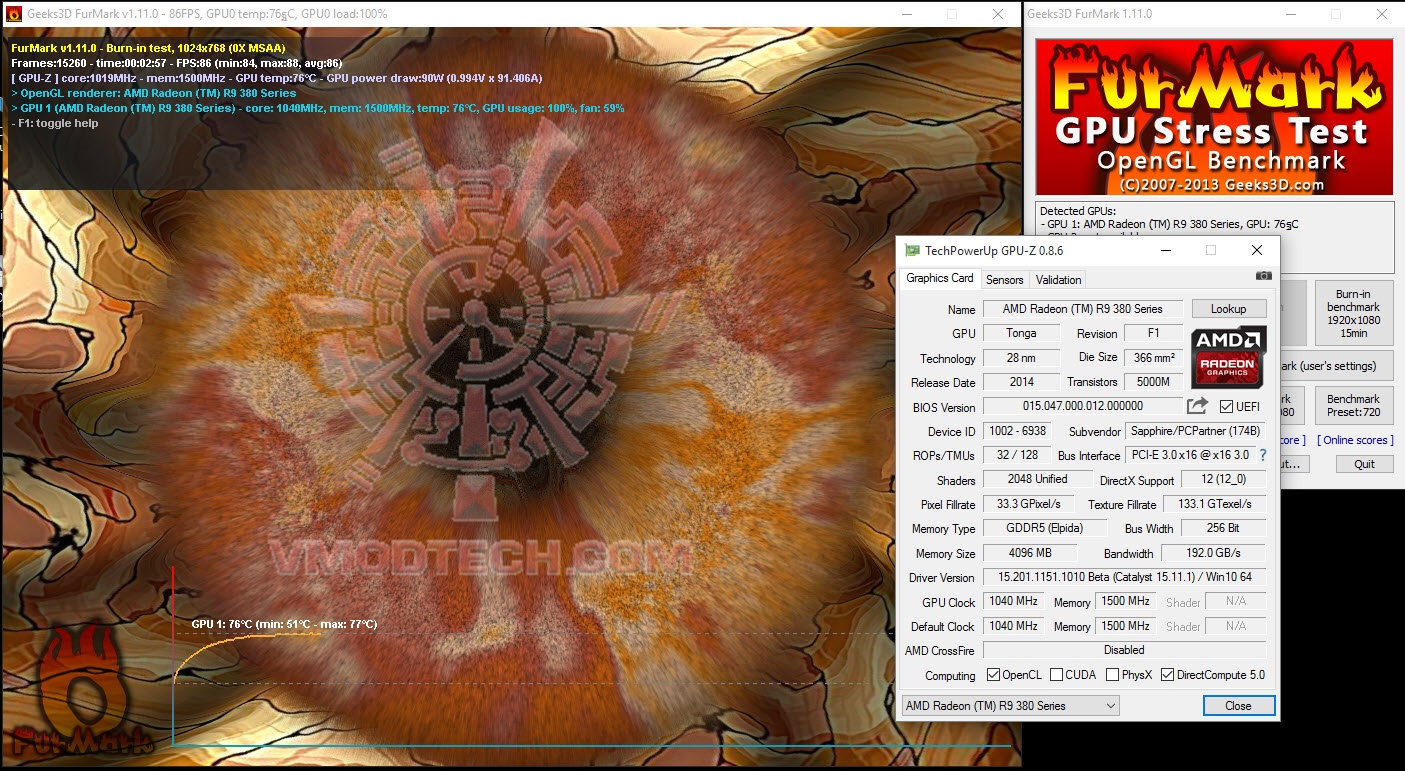Image resolution: width=1405 pixels, height=771 pixels.
Task: Click the Memory field in Default Clock row
Action: tap(1126, 626)
